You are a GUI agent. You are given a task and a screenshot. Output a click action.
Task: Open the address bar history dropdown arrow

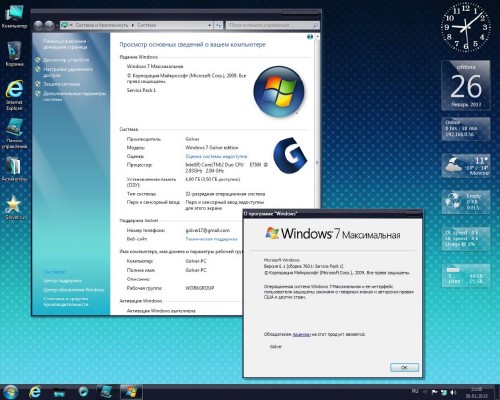(x=210, y=25)
